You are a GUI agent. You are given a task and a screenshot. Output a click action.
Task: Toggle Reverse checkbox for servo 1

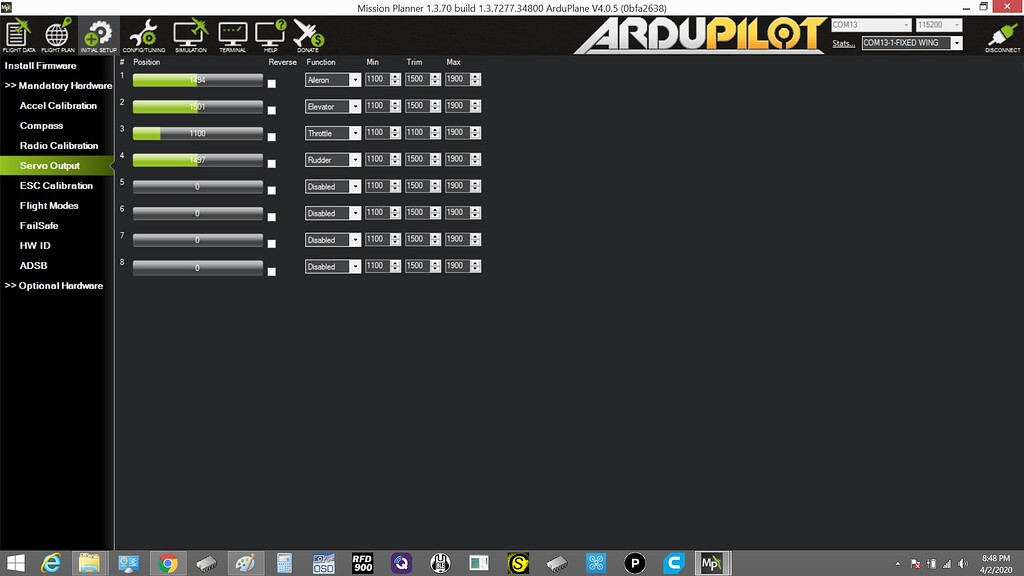(272, 84)
